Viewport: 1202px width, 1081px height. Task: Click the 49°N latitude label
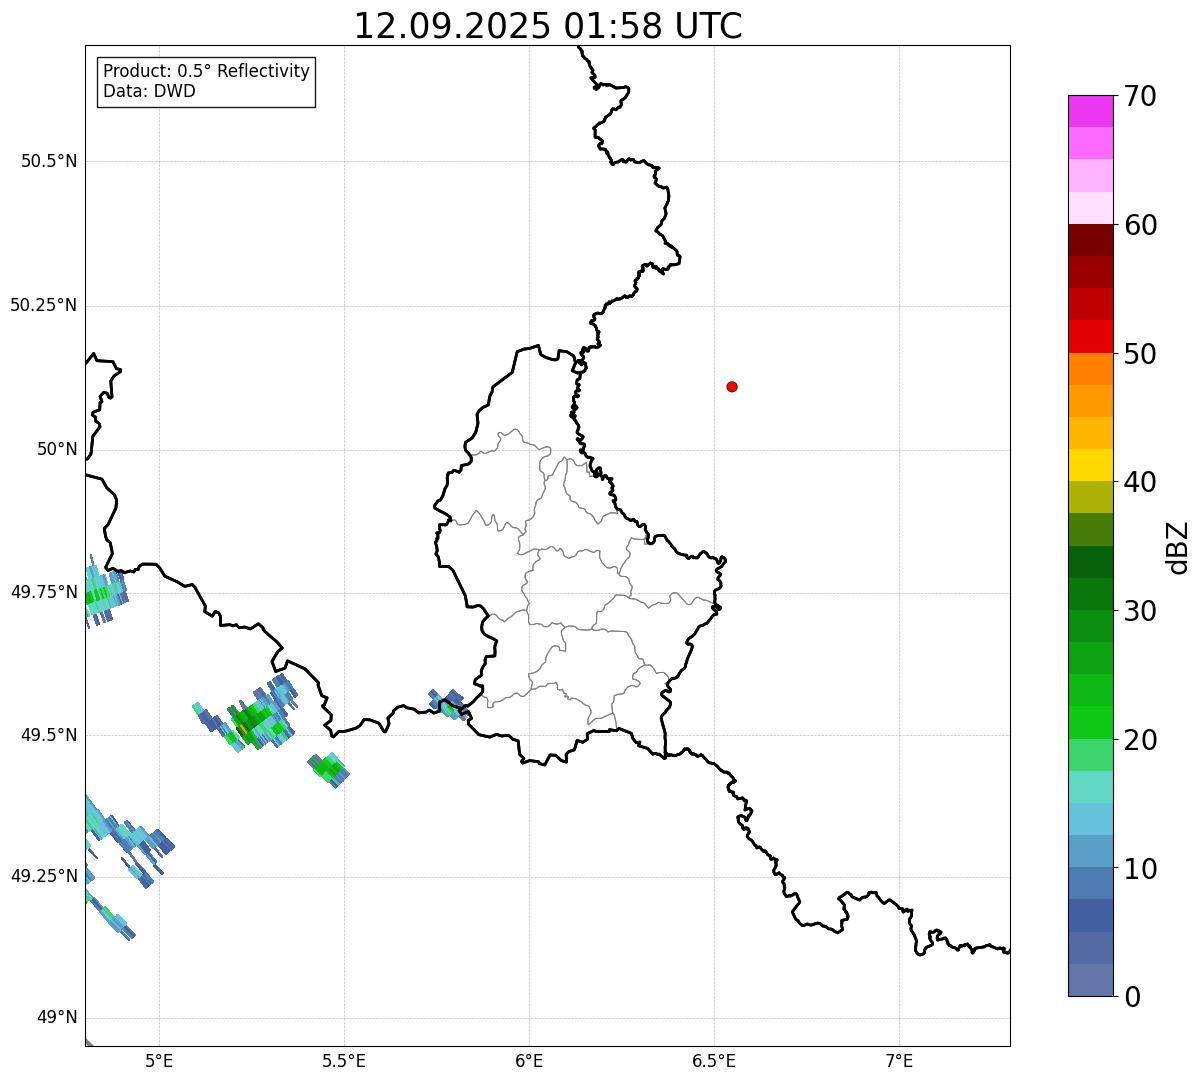pos(57,1018)
